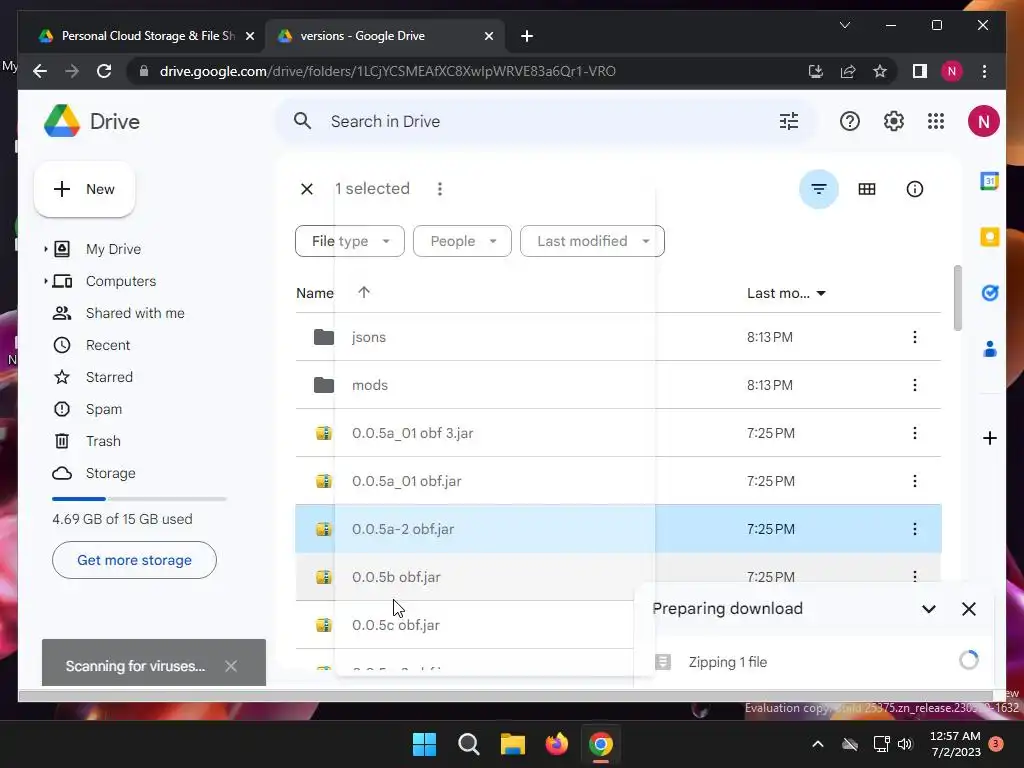
Task: Open more options for 0.0.5a-2 obf.jar
Action: [x=914, y=529]
